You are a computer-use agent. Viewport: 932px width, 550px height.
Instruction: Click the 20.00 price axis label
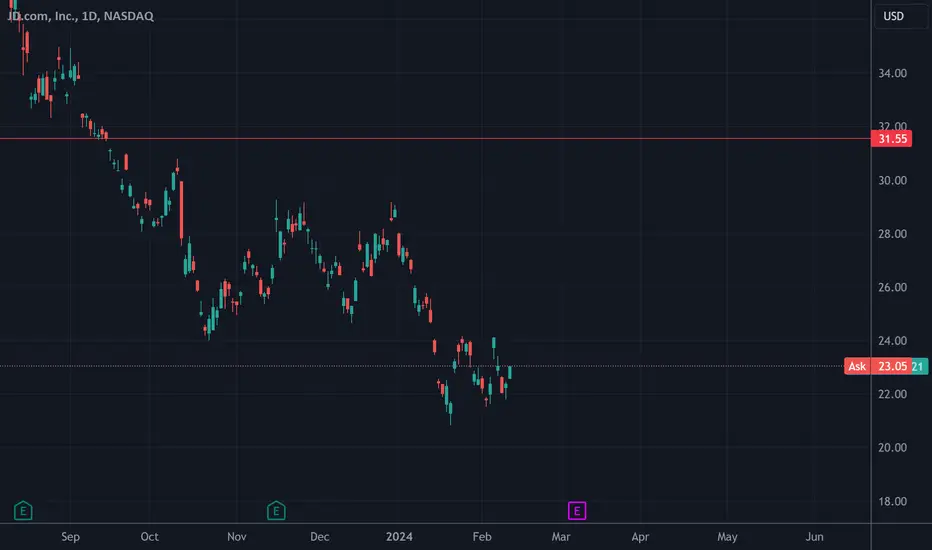[x=892, y=448]
